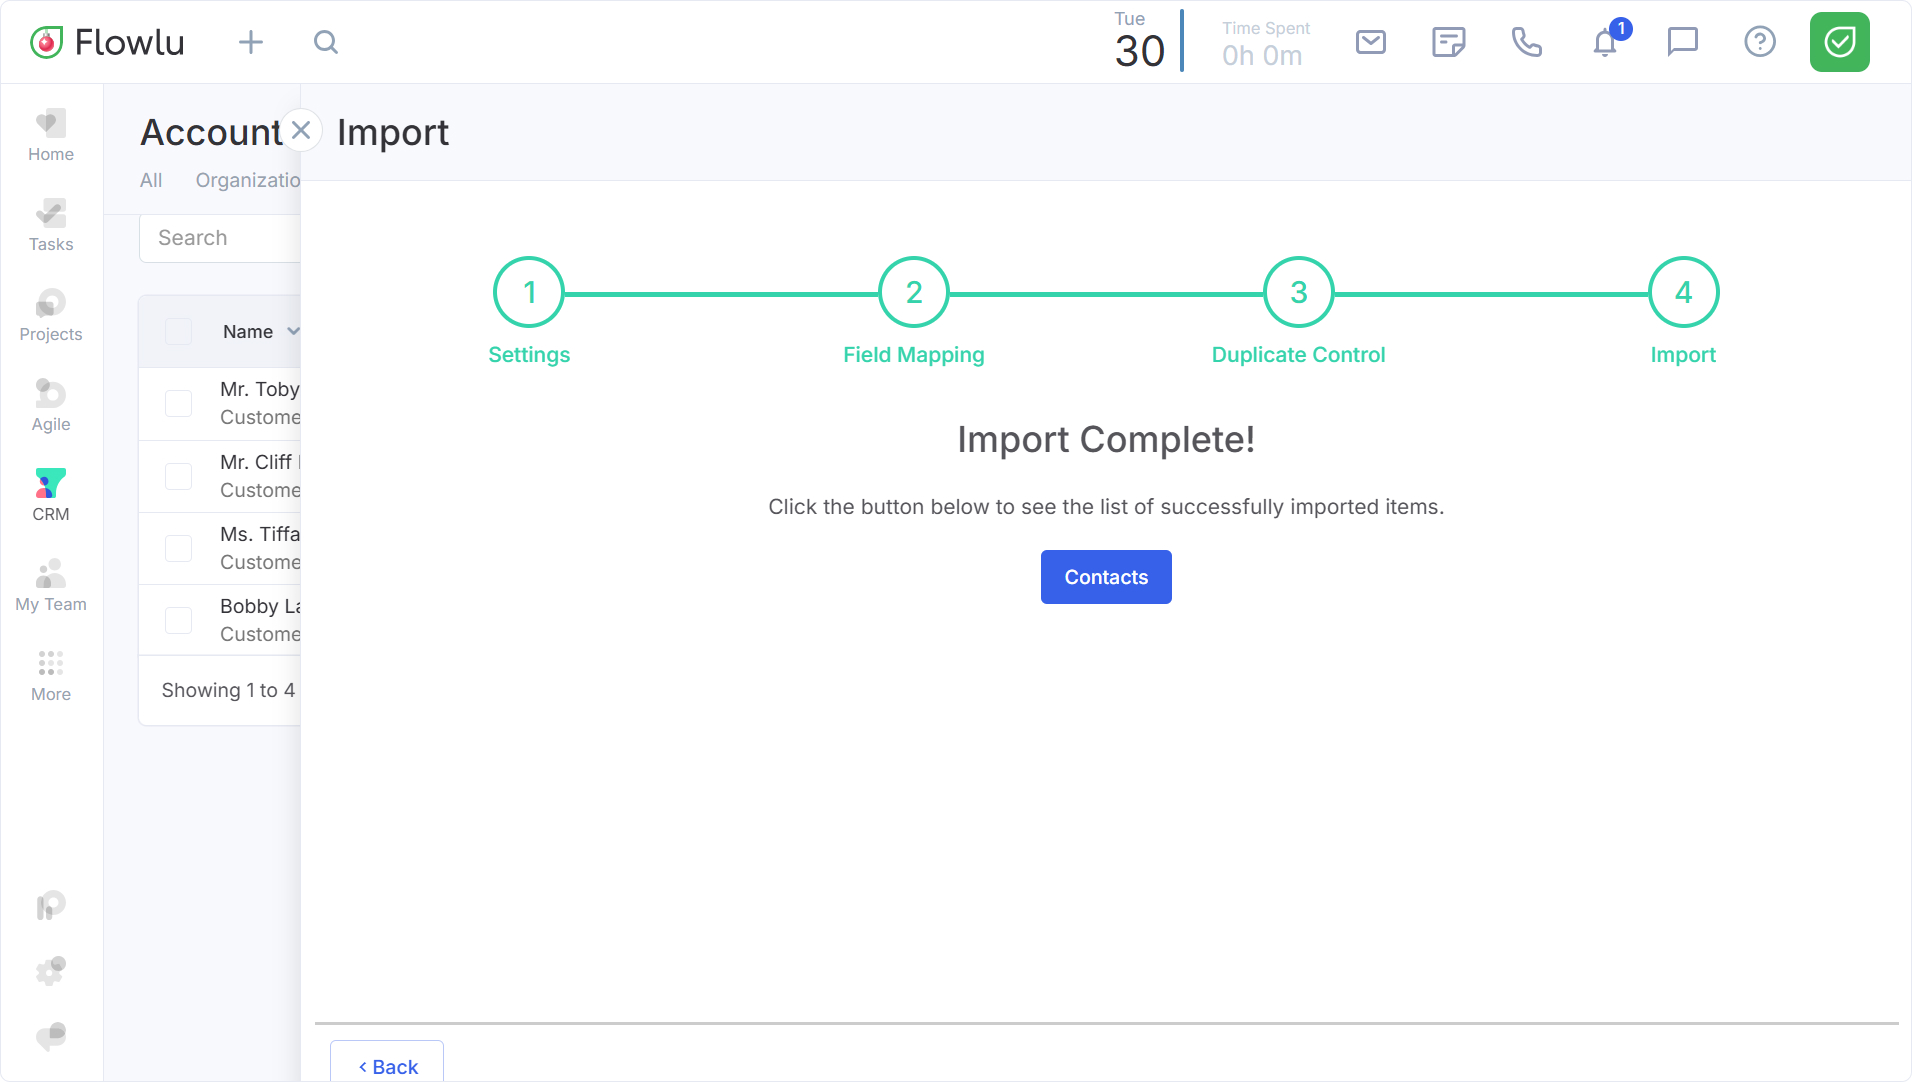
Task: Open the mail inbox icon
Action: [1370, 42]
